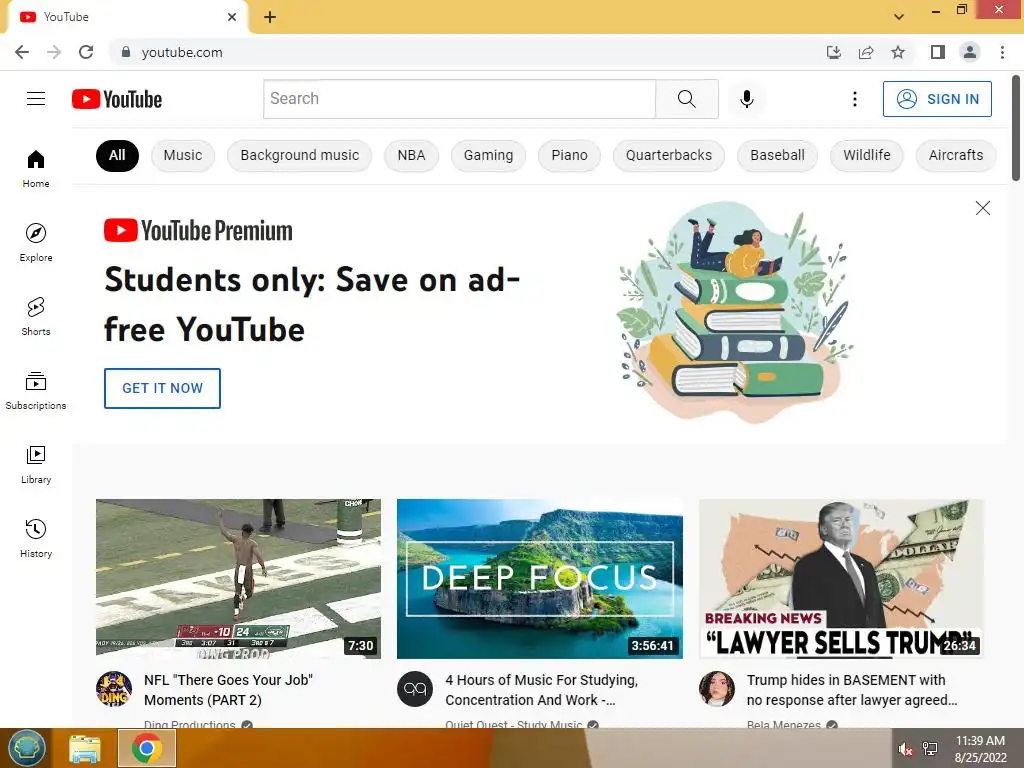Click the share this page icon

(x=866, y=52)
